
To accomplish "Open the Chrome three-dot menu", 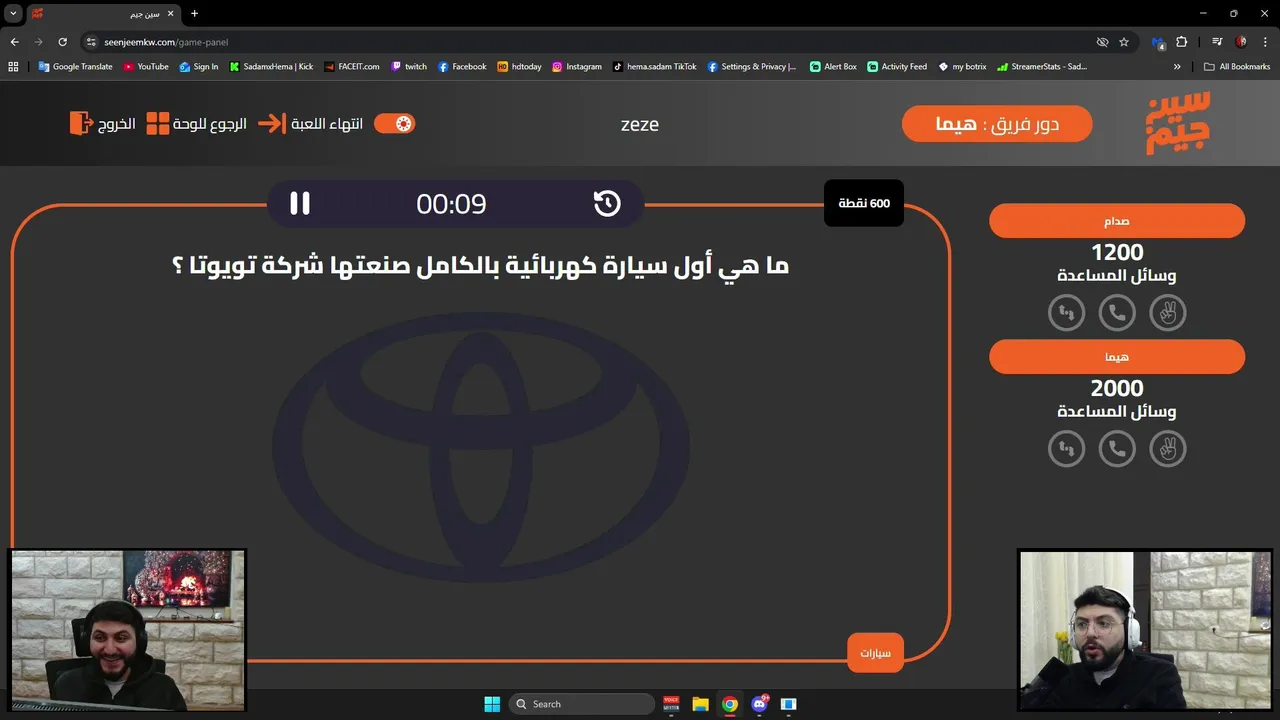I will click(x=1264, y=42).
